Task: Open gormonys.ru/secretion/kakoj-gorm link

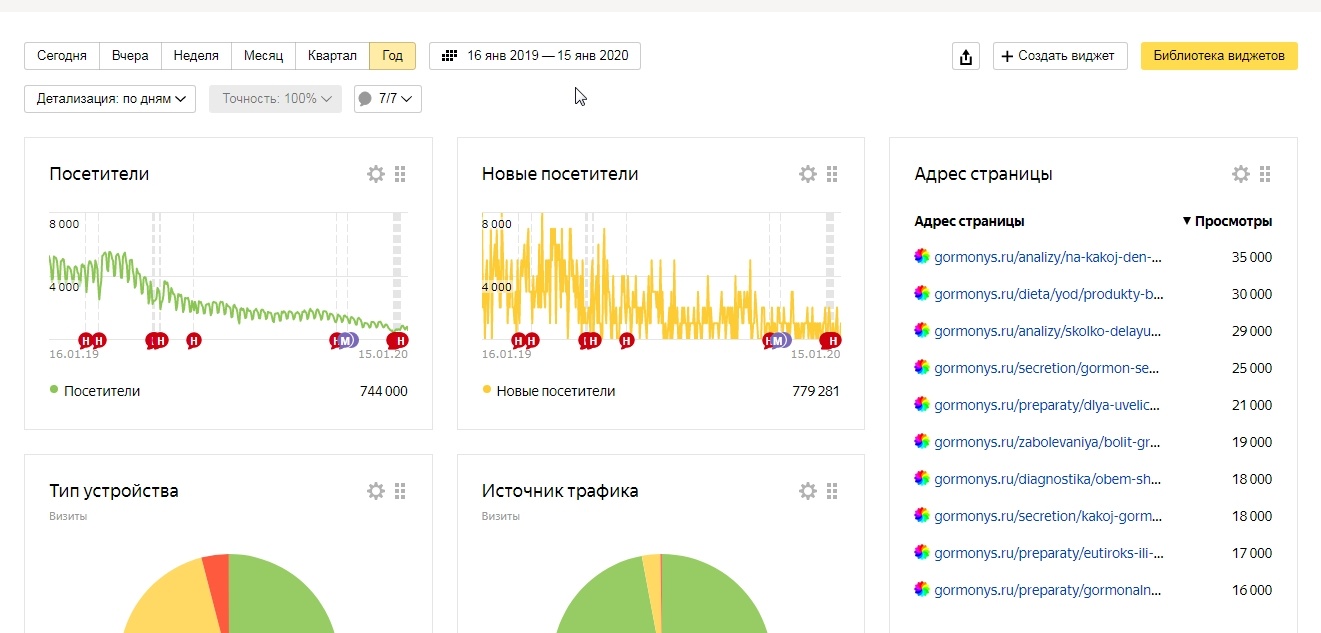Action: point(1049,516)
